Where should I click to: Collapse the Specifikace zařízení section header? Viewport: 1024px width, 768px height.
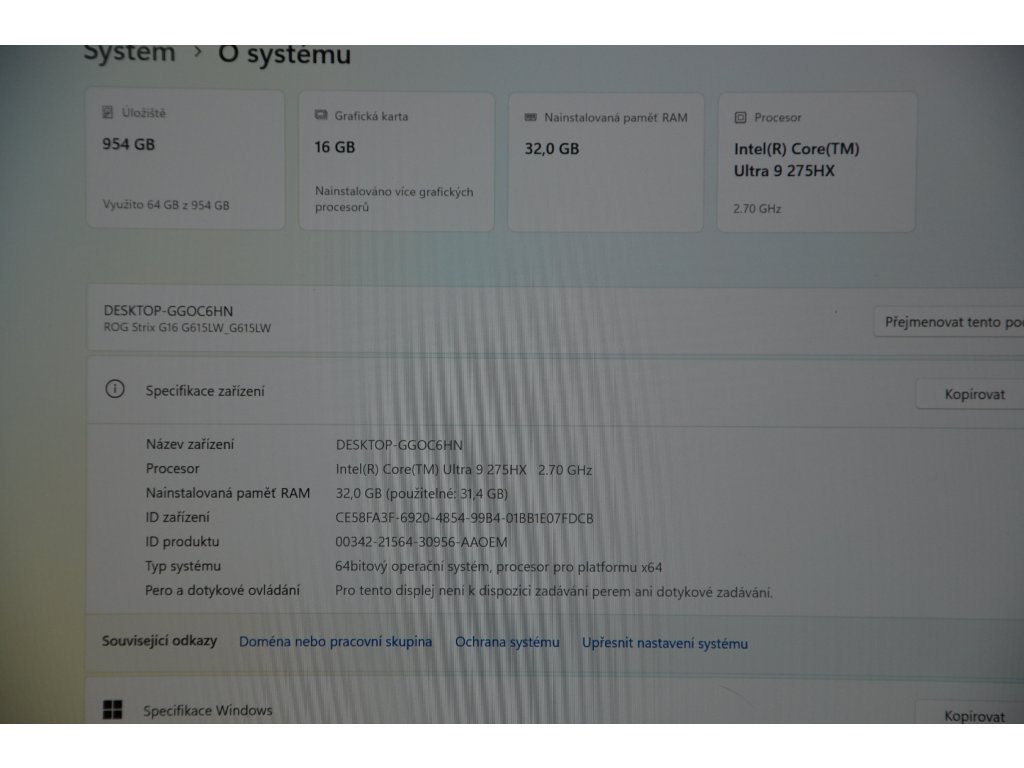555,392
